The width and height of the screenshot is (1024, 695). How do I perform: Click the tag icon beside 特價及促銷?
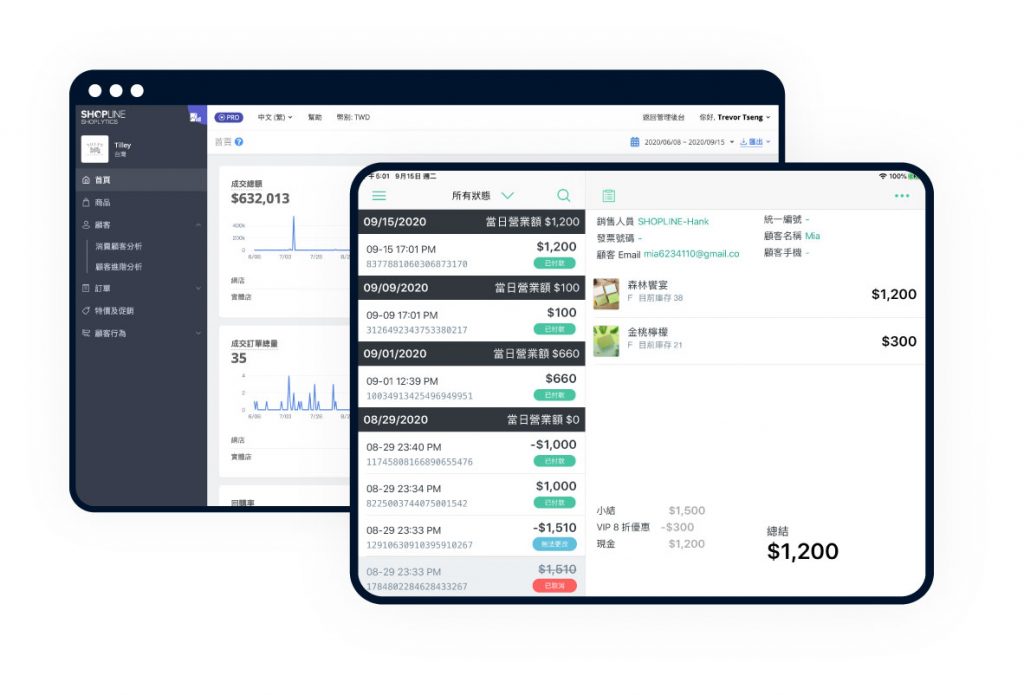point(86,311)
